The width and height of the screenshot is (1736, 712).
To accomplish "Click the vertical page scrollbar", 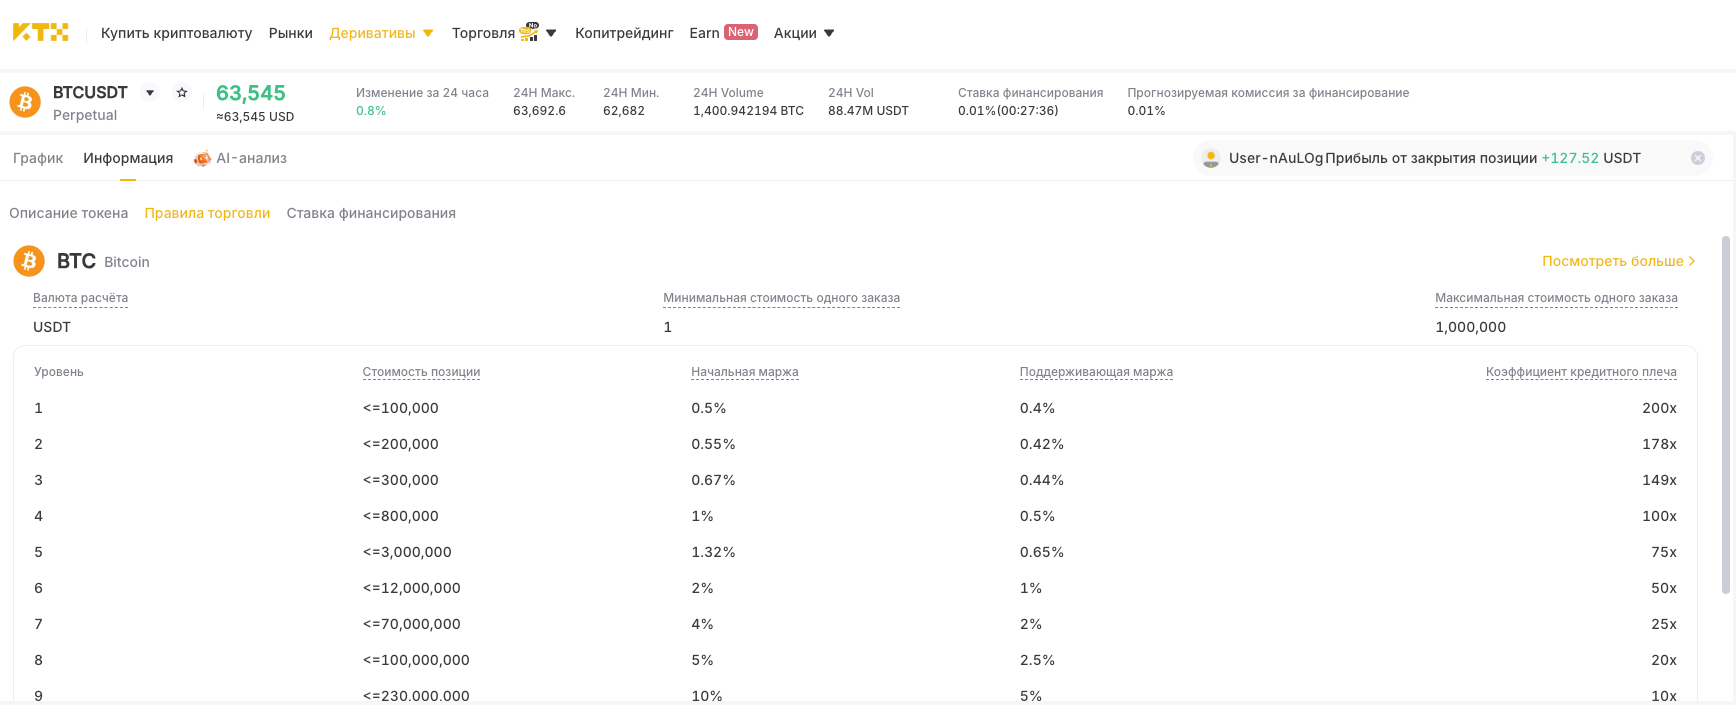I will pyautogui.click(x=1726, y=415).
